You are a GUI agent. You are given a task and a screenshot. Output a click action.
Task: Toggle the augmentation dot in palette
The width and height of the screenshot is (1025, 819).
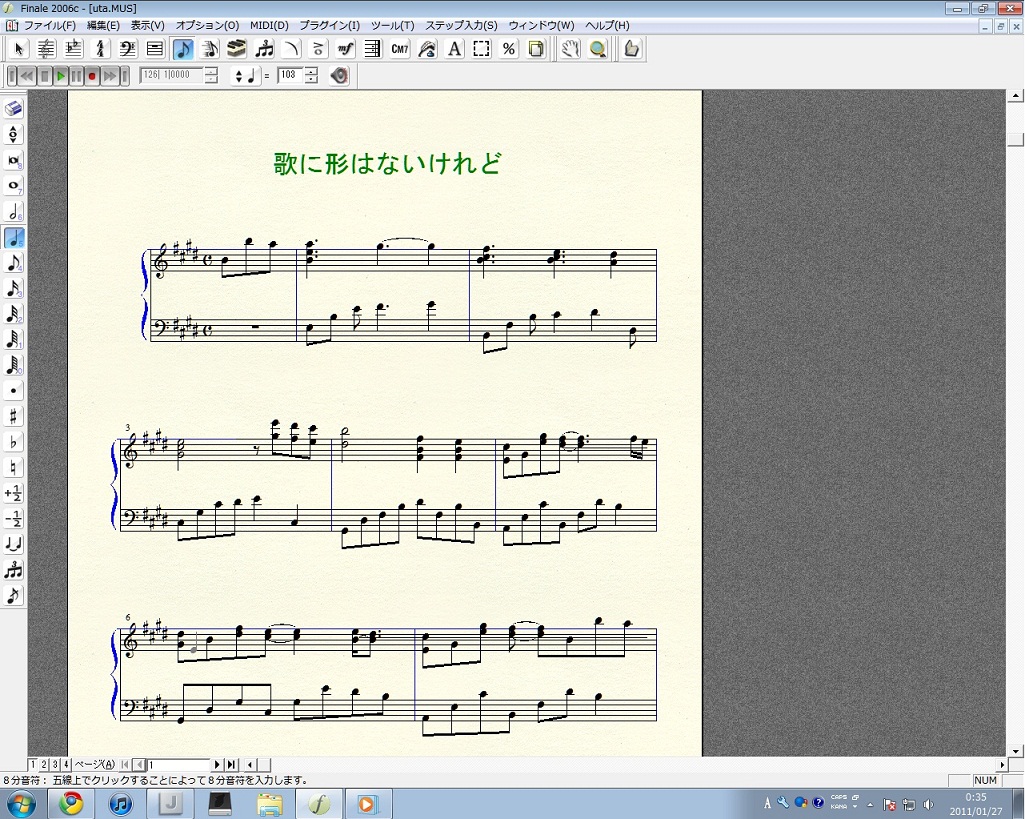point(14,391)
